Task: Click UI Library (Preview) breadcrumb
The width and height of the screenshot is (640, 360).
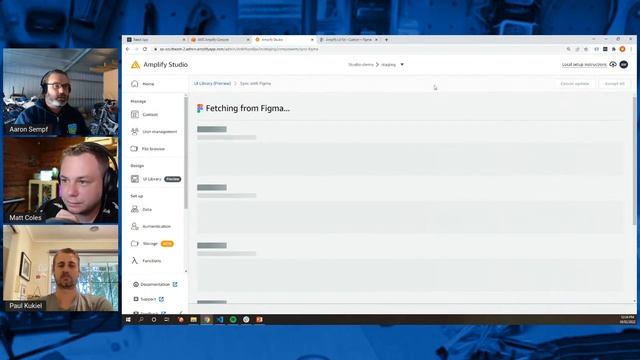Action: 212,83
